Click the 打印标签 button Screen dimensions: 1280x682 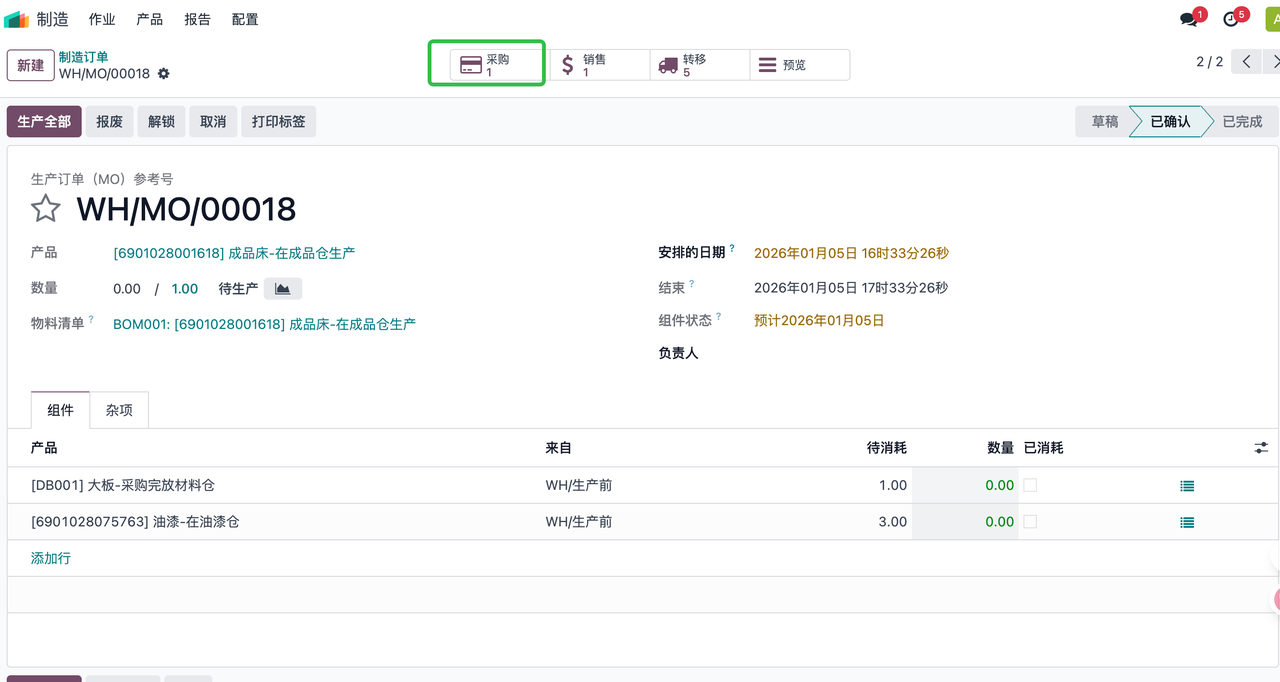279,122
